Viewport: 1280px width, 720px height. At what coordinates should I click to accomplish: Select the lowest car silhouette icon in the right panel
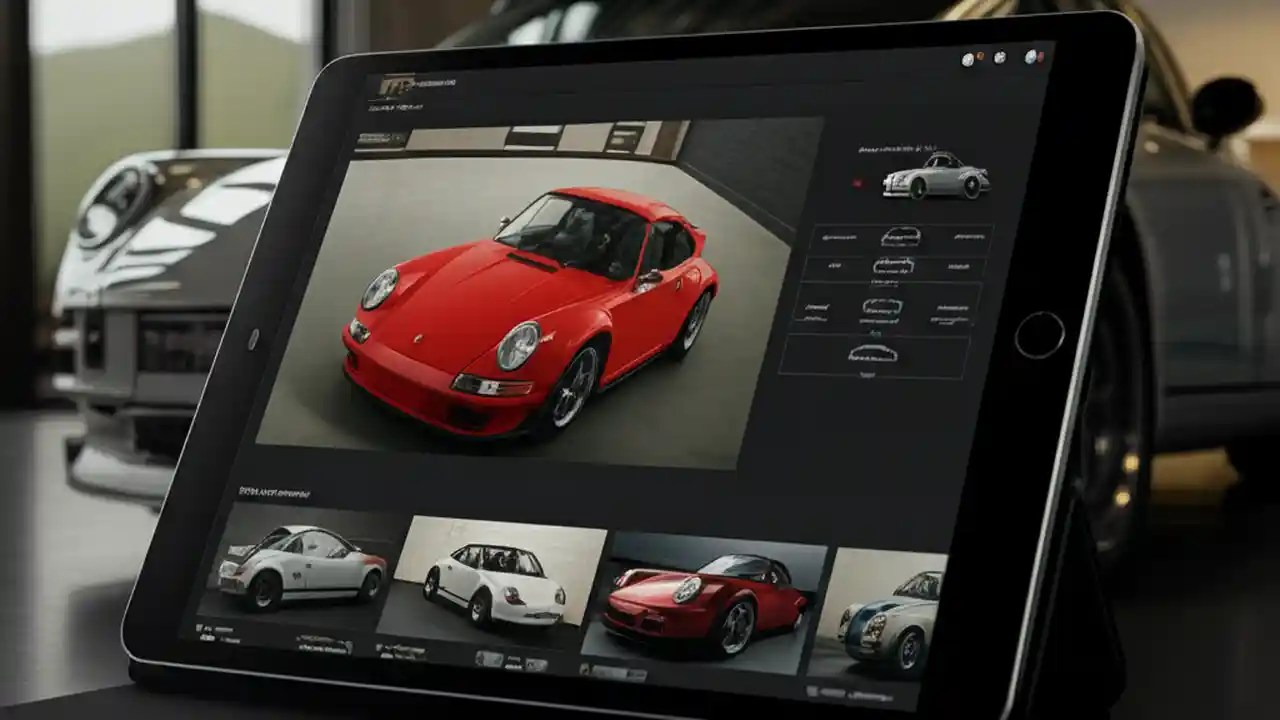pyautogui.click(x=872, y=351)
